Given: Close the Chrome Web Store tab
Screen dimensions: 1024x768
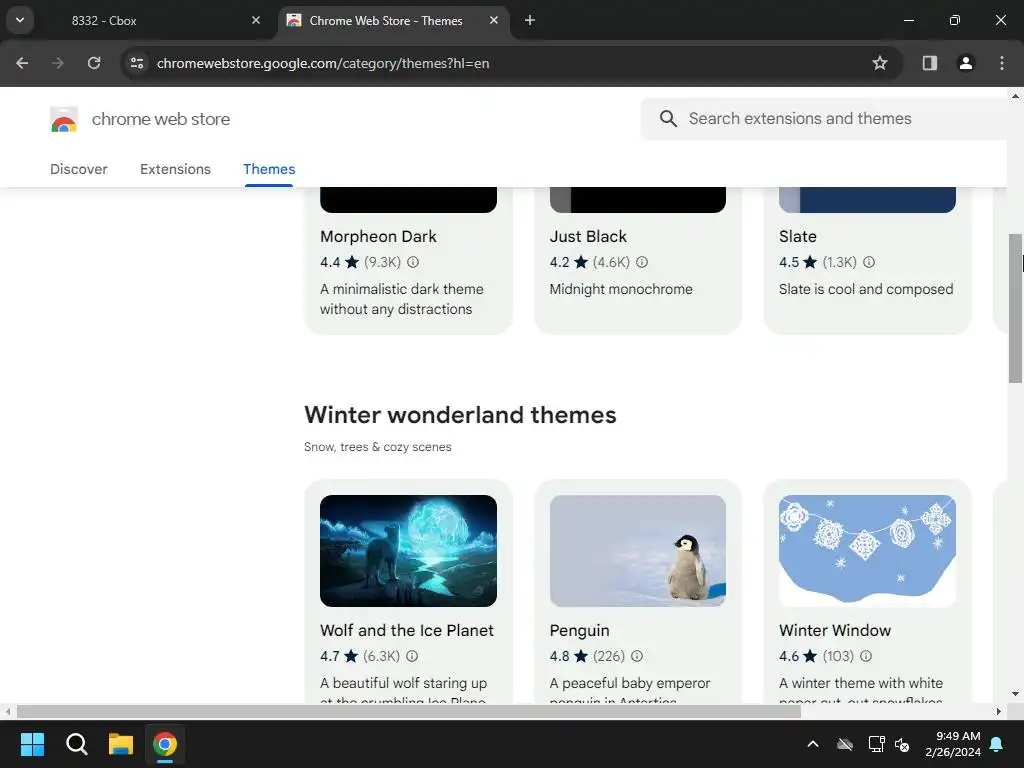Looking at the screenshot, I should pos(494,21).
